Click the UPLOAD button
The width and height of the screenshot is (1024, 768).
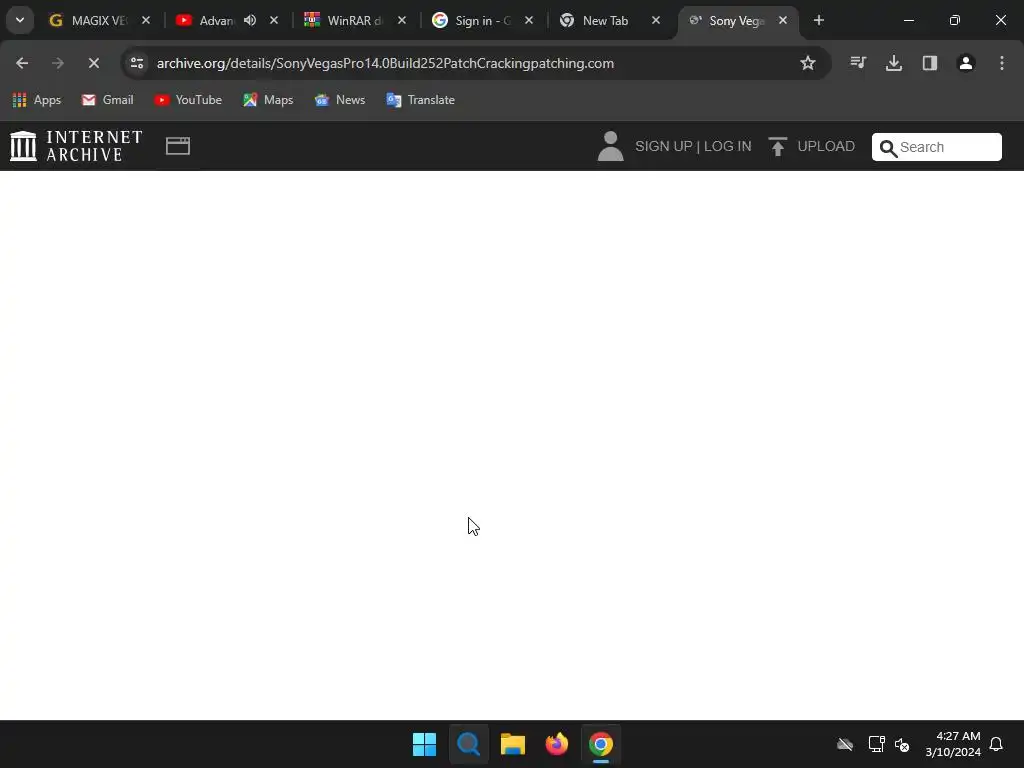812,146
